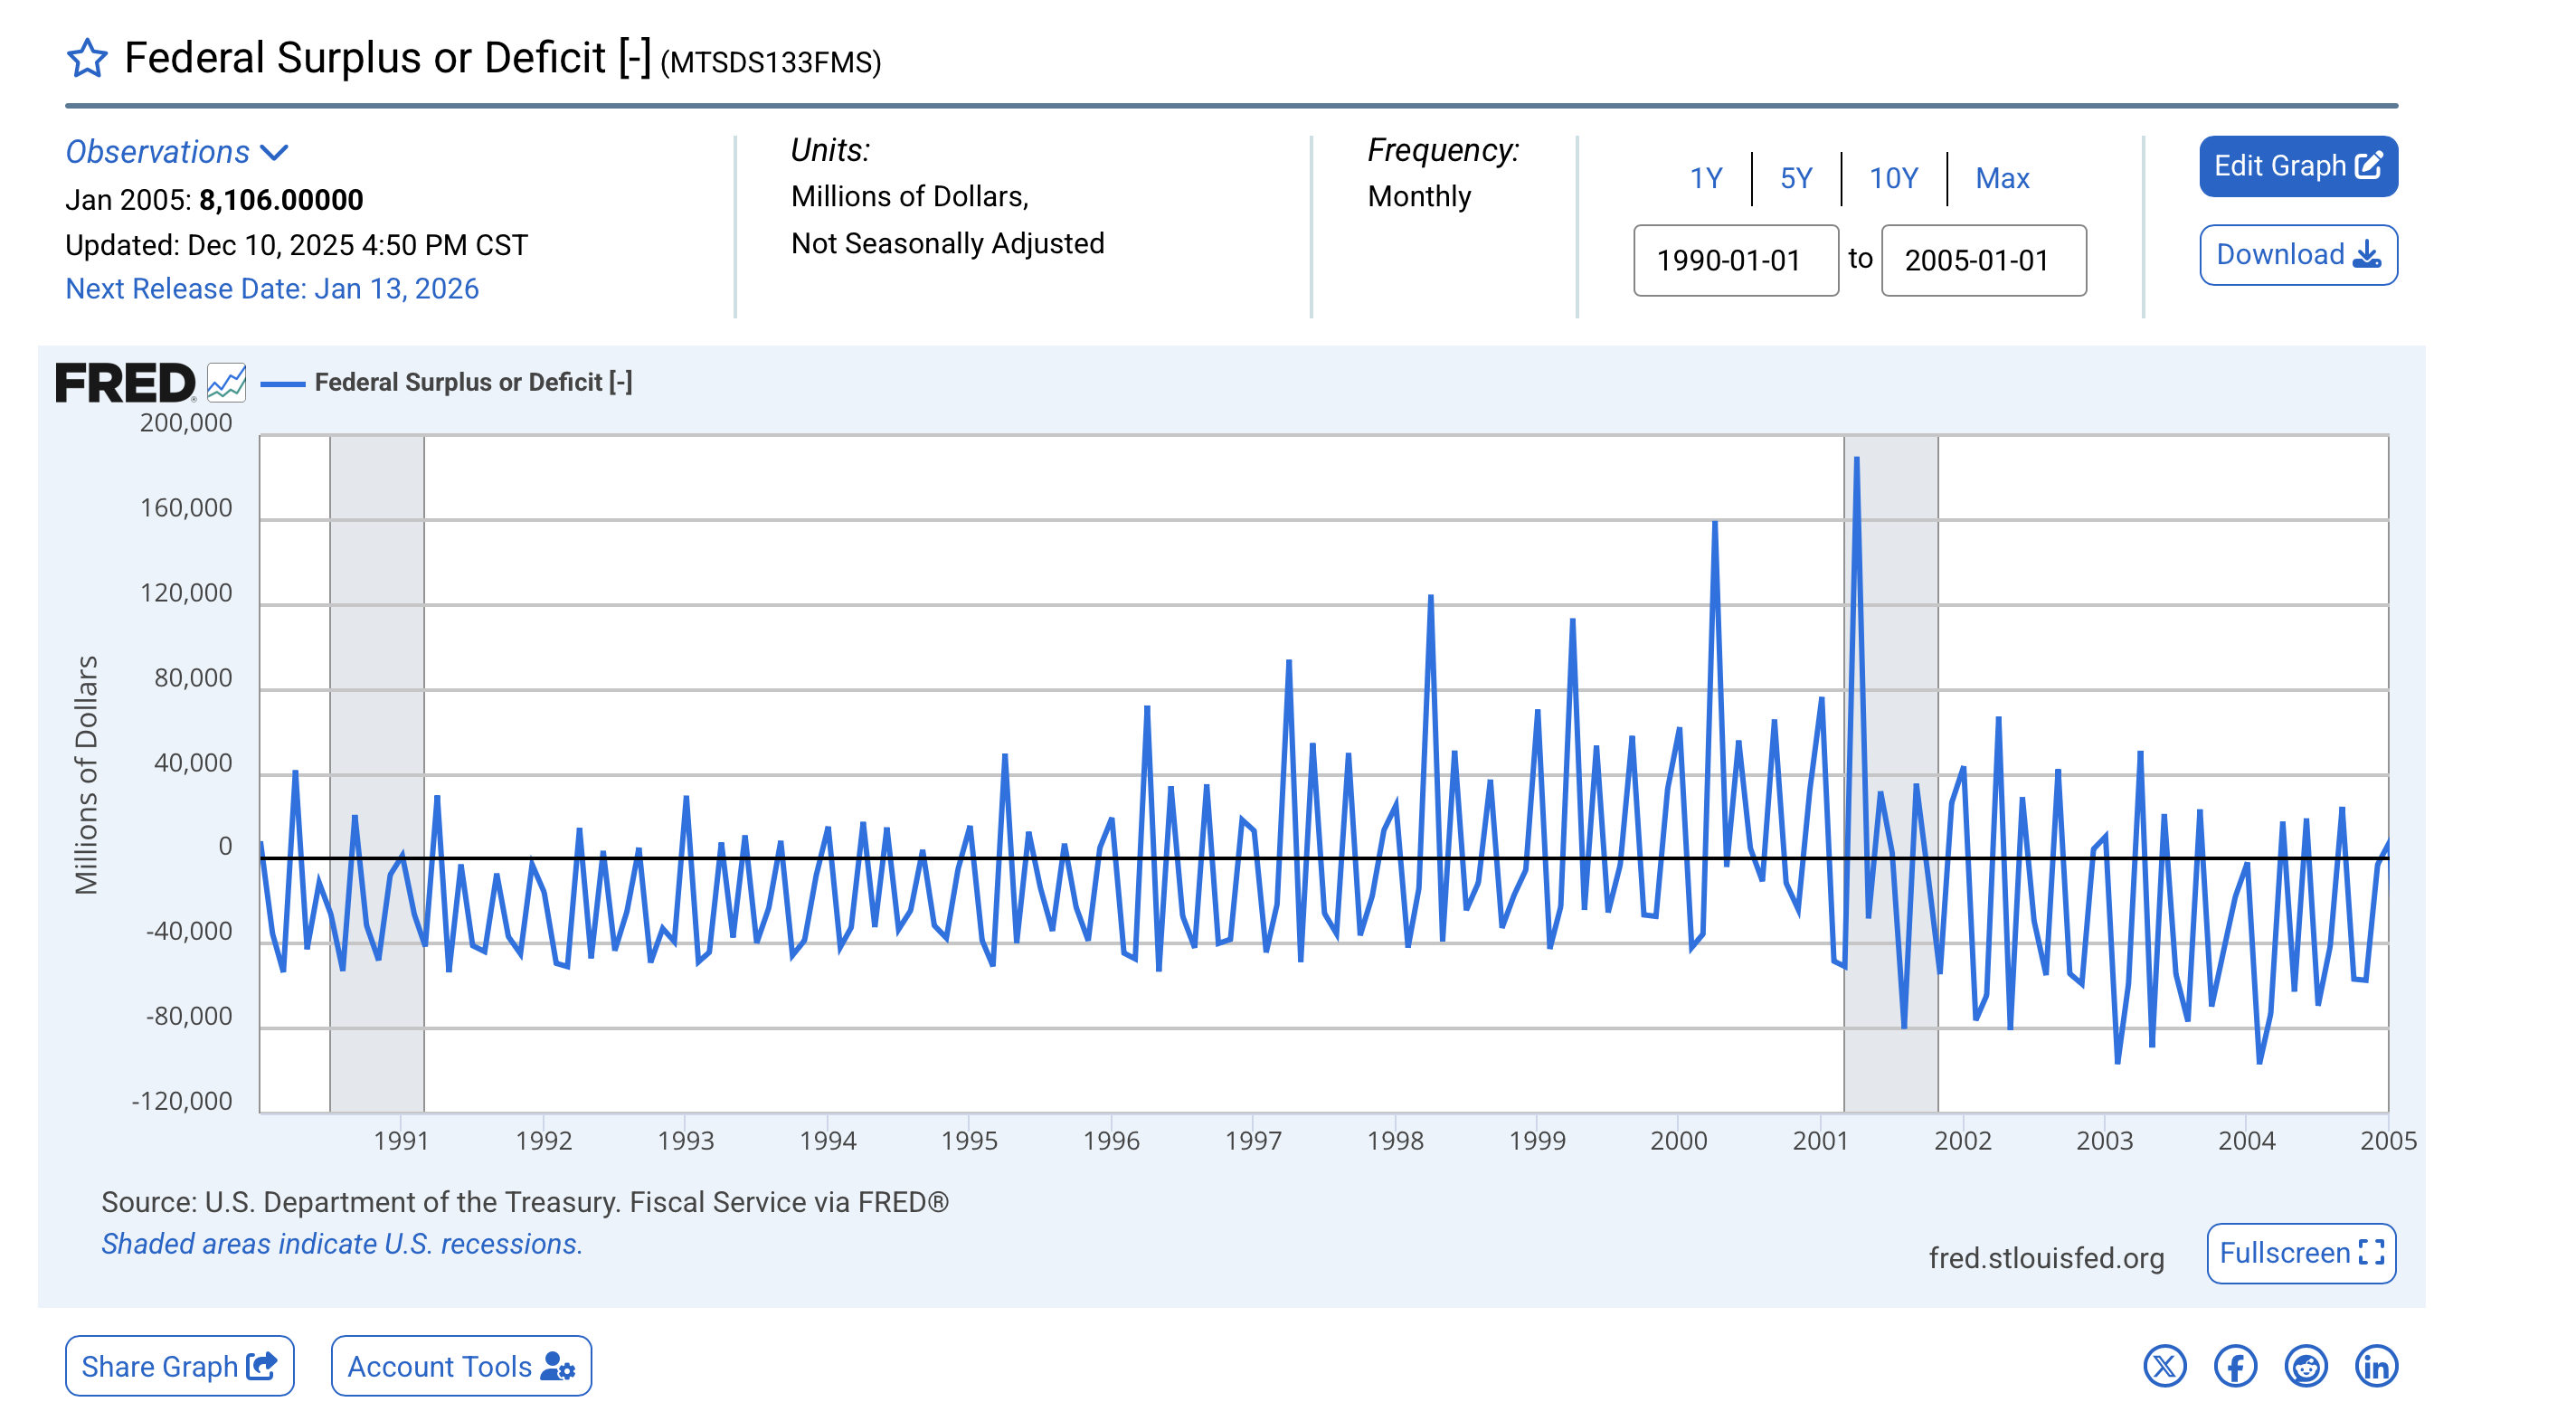This screenshot has width=2576, height=1402.
Task: Click the favorite star icon beside the title
Action: tap(87, 58)
